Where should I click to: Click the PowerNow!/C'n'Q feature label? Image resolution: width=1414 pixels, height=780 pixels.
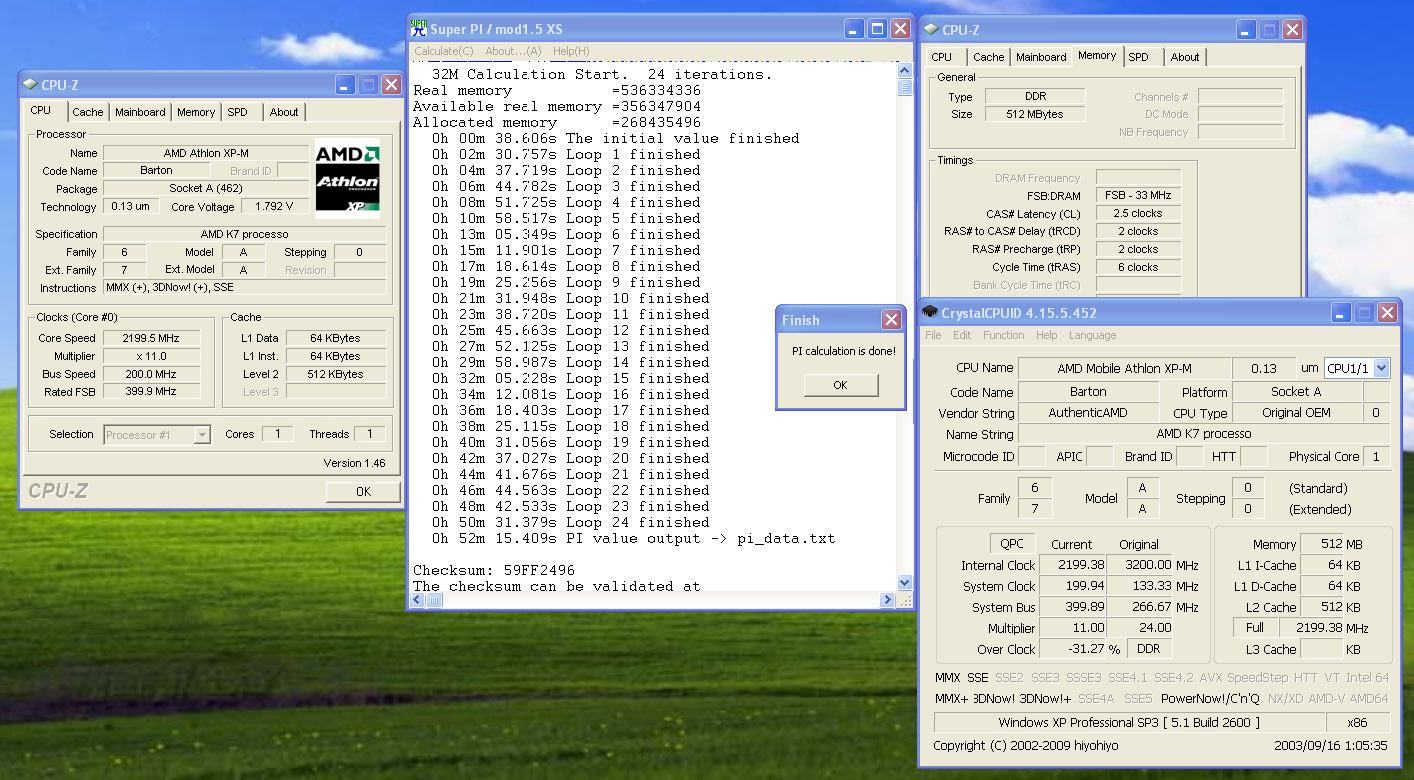(x=1210, y=699)
